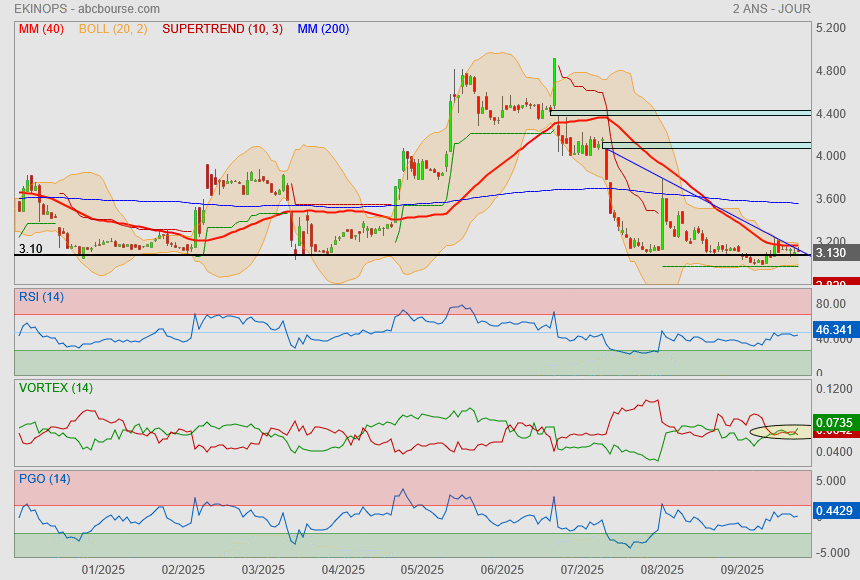Click the 4.400 price axis level
860x580 pixels.
click(832, 114)
